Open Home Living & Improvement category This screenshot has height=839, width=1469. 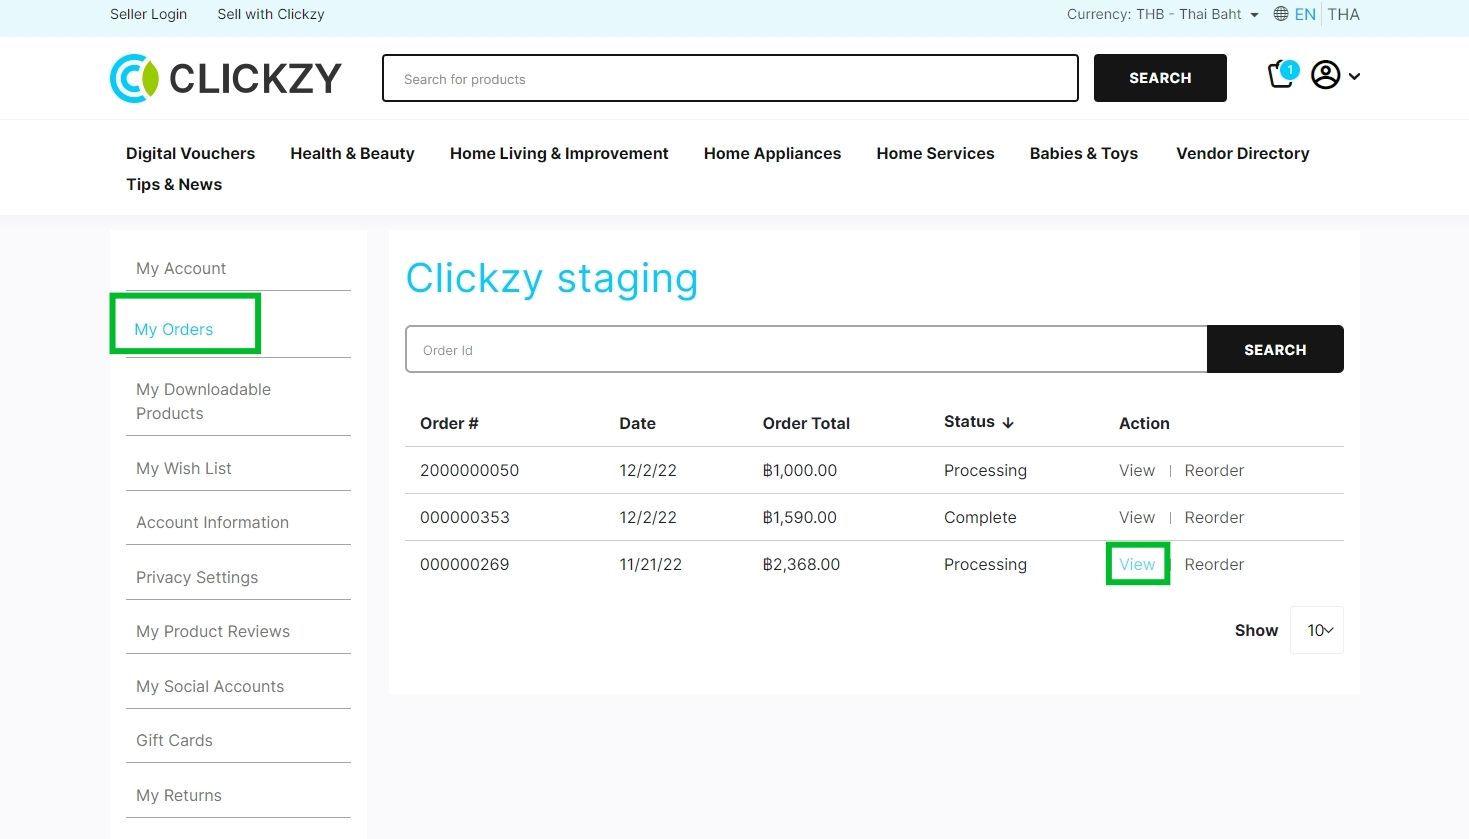pyautogui.click(x=559, y=153)
